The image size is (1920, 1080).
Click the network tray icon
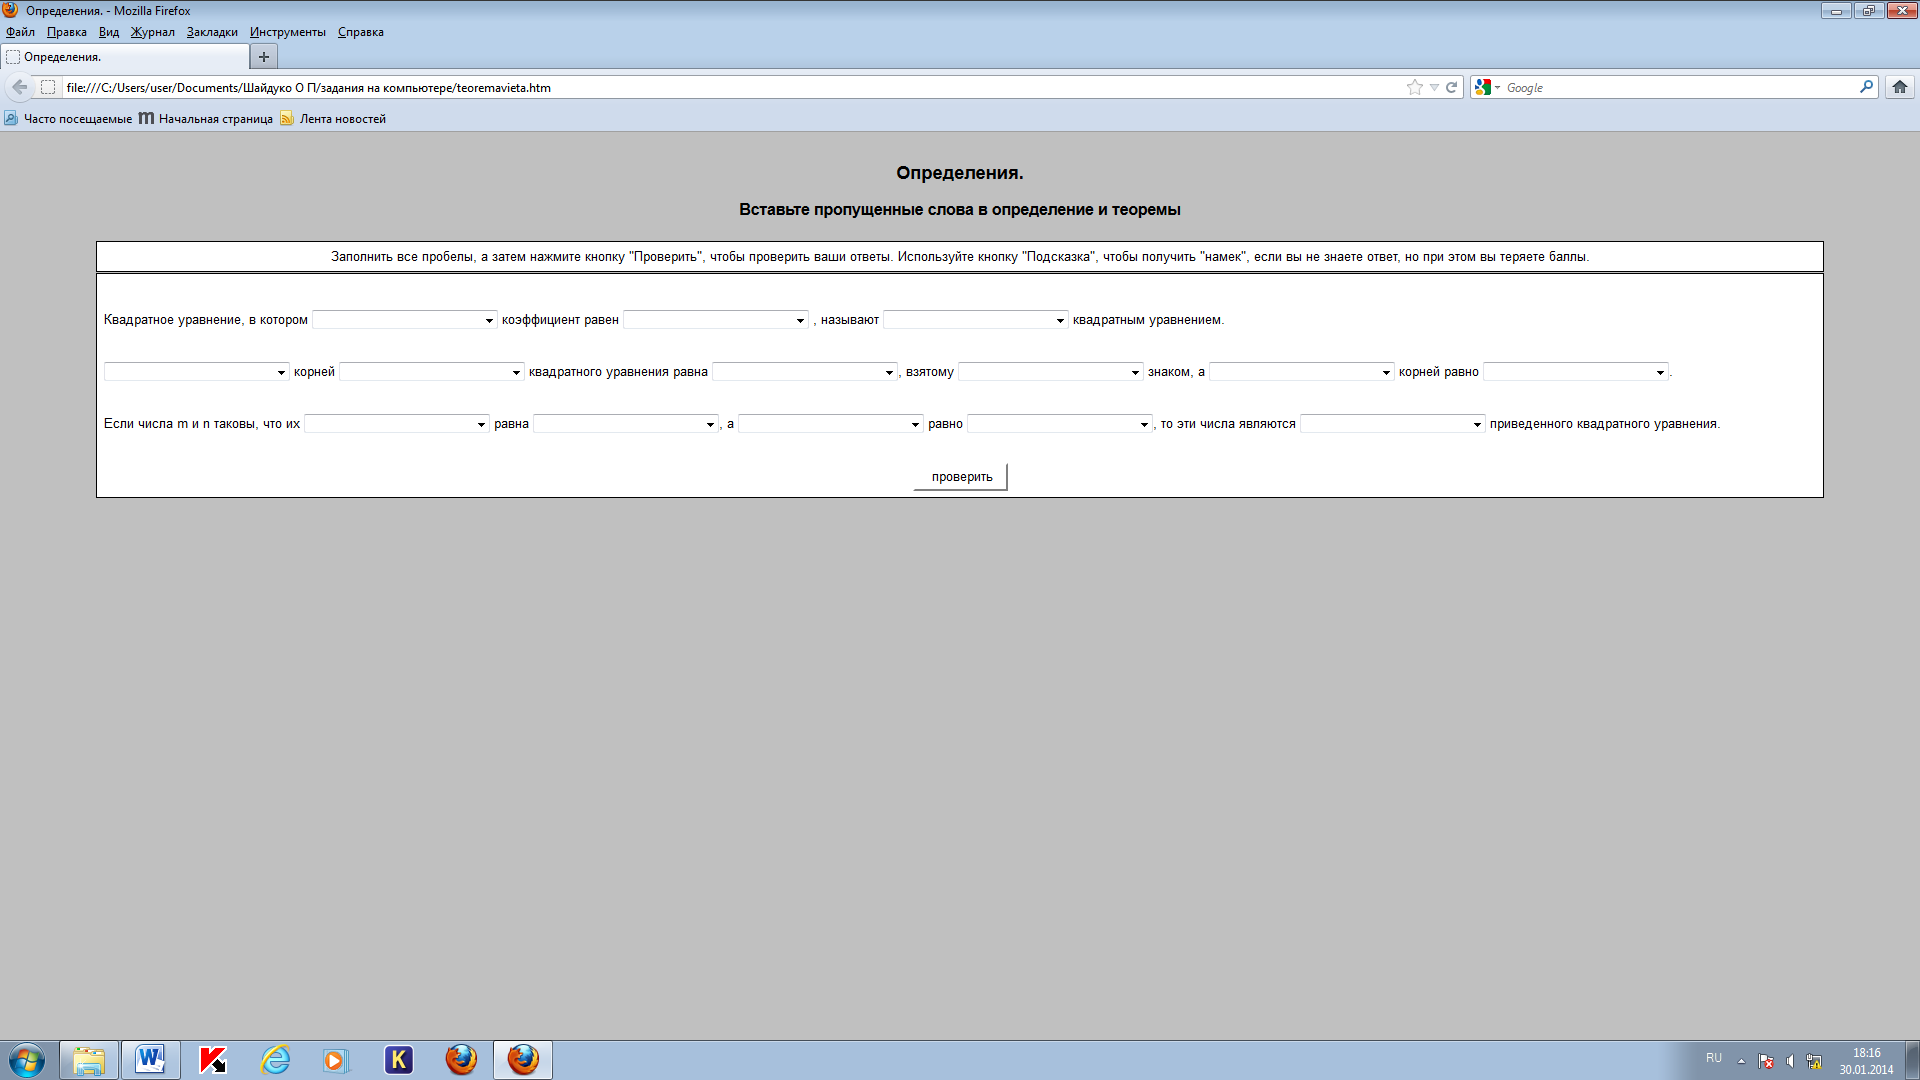1814,1061
